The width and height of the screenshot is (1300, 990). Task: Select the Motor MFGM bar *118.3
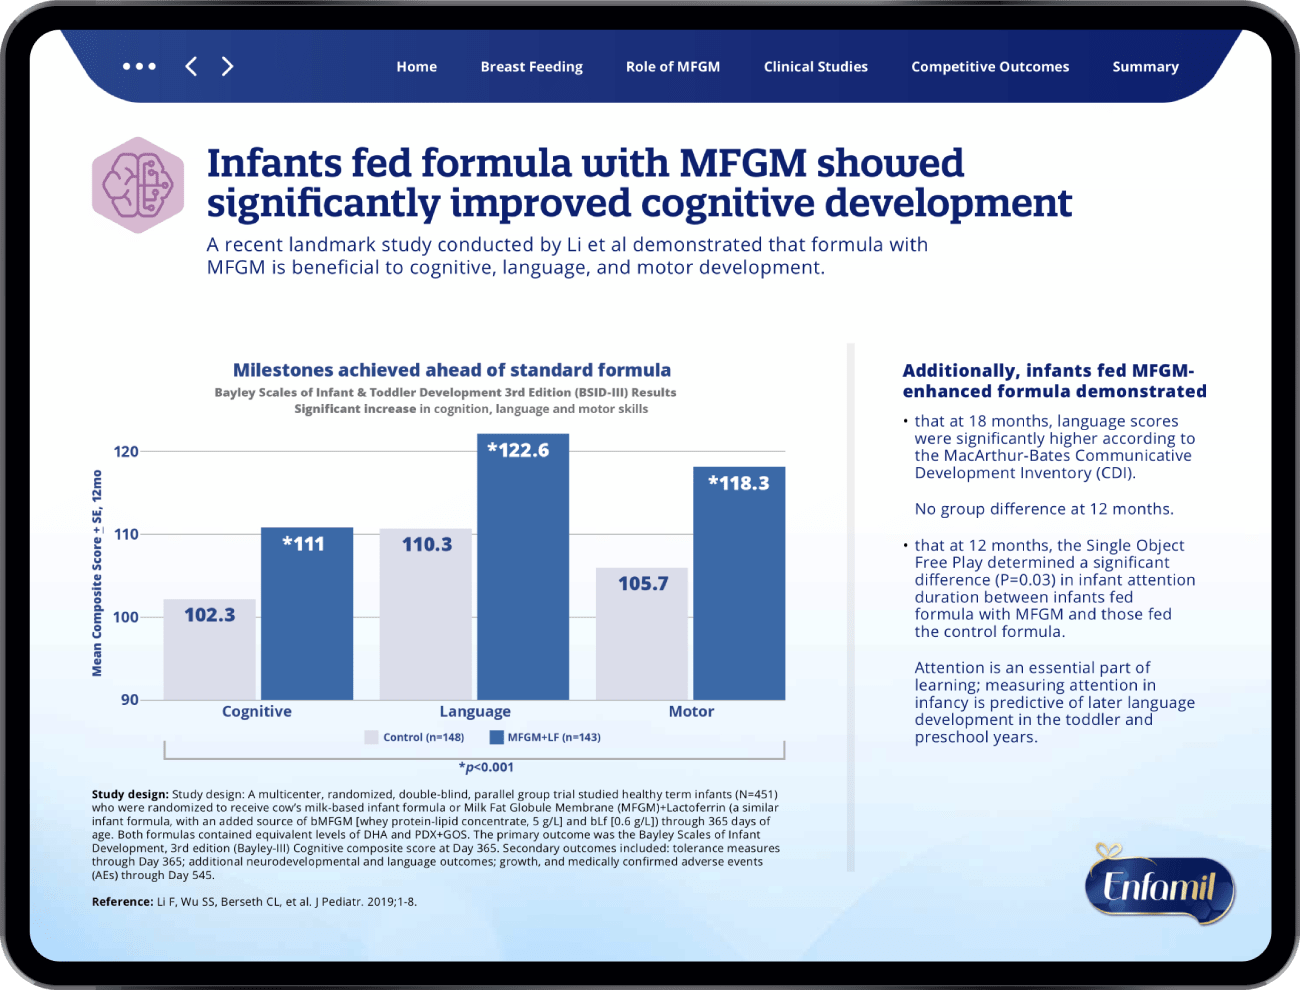click(739, 583)
